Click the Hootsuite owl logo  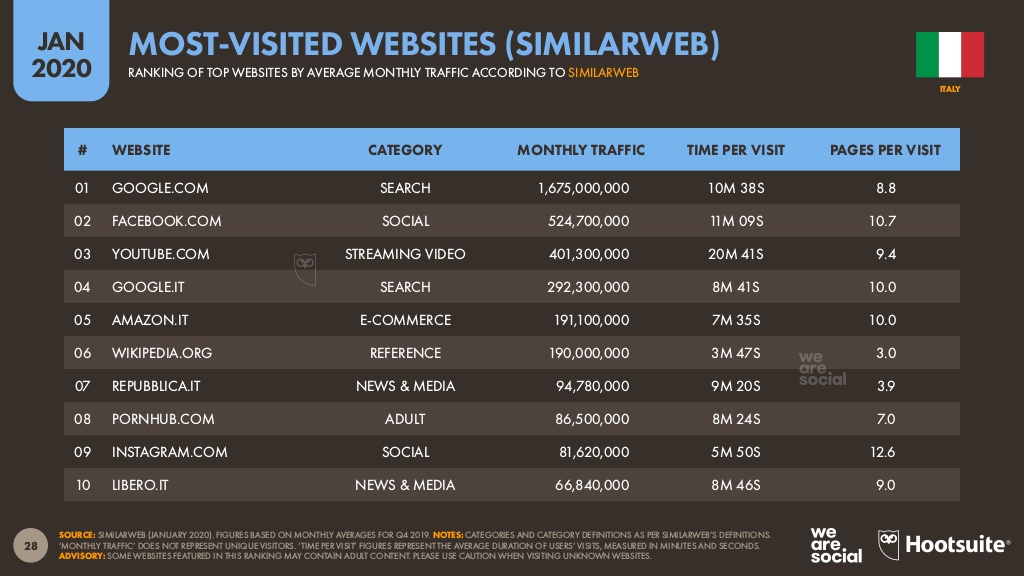pos(888,545)
